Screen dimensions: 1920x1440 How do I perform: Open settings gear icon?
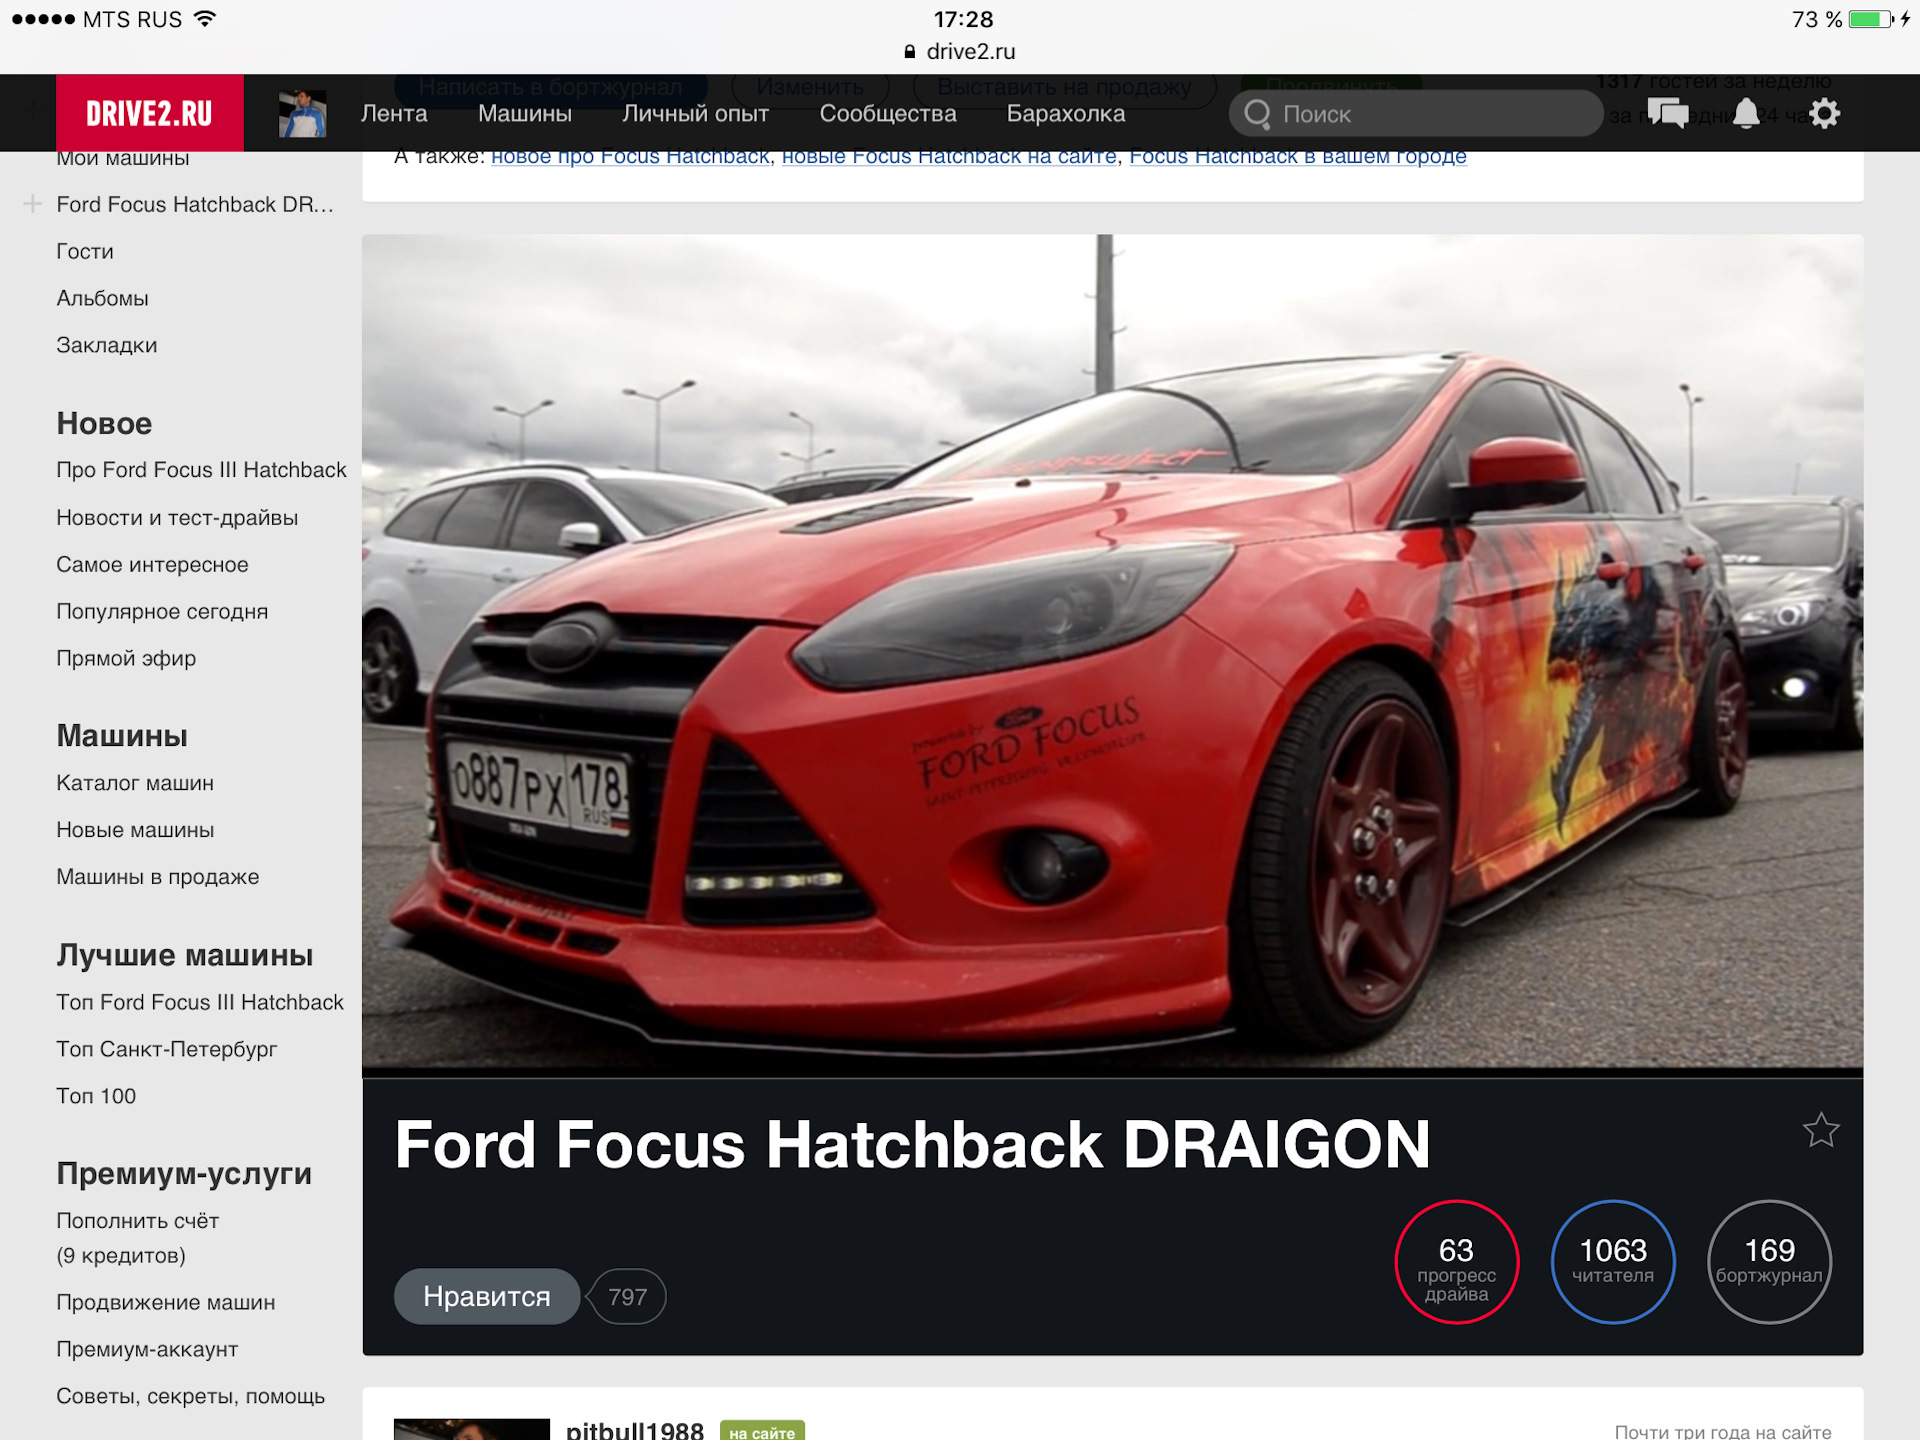click(x=1824, y=113)
